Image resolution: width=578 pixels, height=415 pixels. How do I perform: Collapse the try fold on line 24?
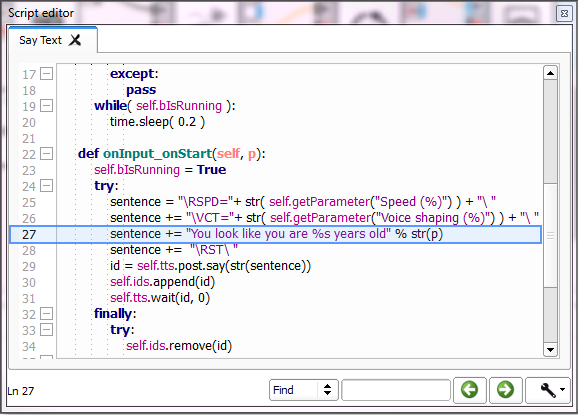46,186
